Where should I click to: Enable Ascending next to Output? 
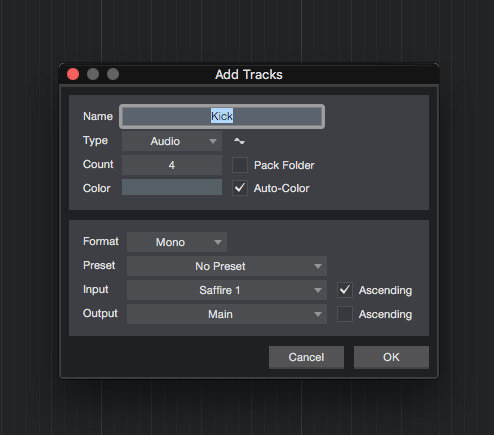tap(345, 314)
